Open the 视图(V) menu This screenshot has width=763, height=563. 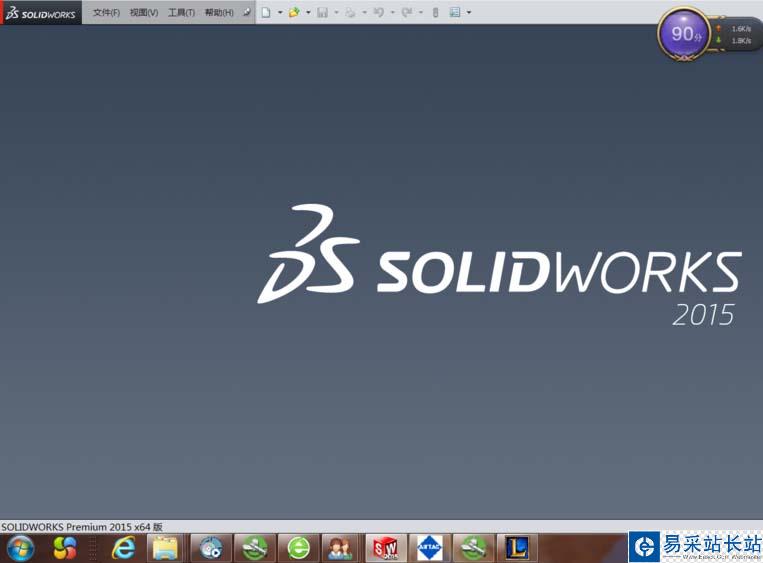pyautogui.click(x=144, y=12)
